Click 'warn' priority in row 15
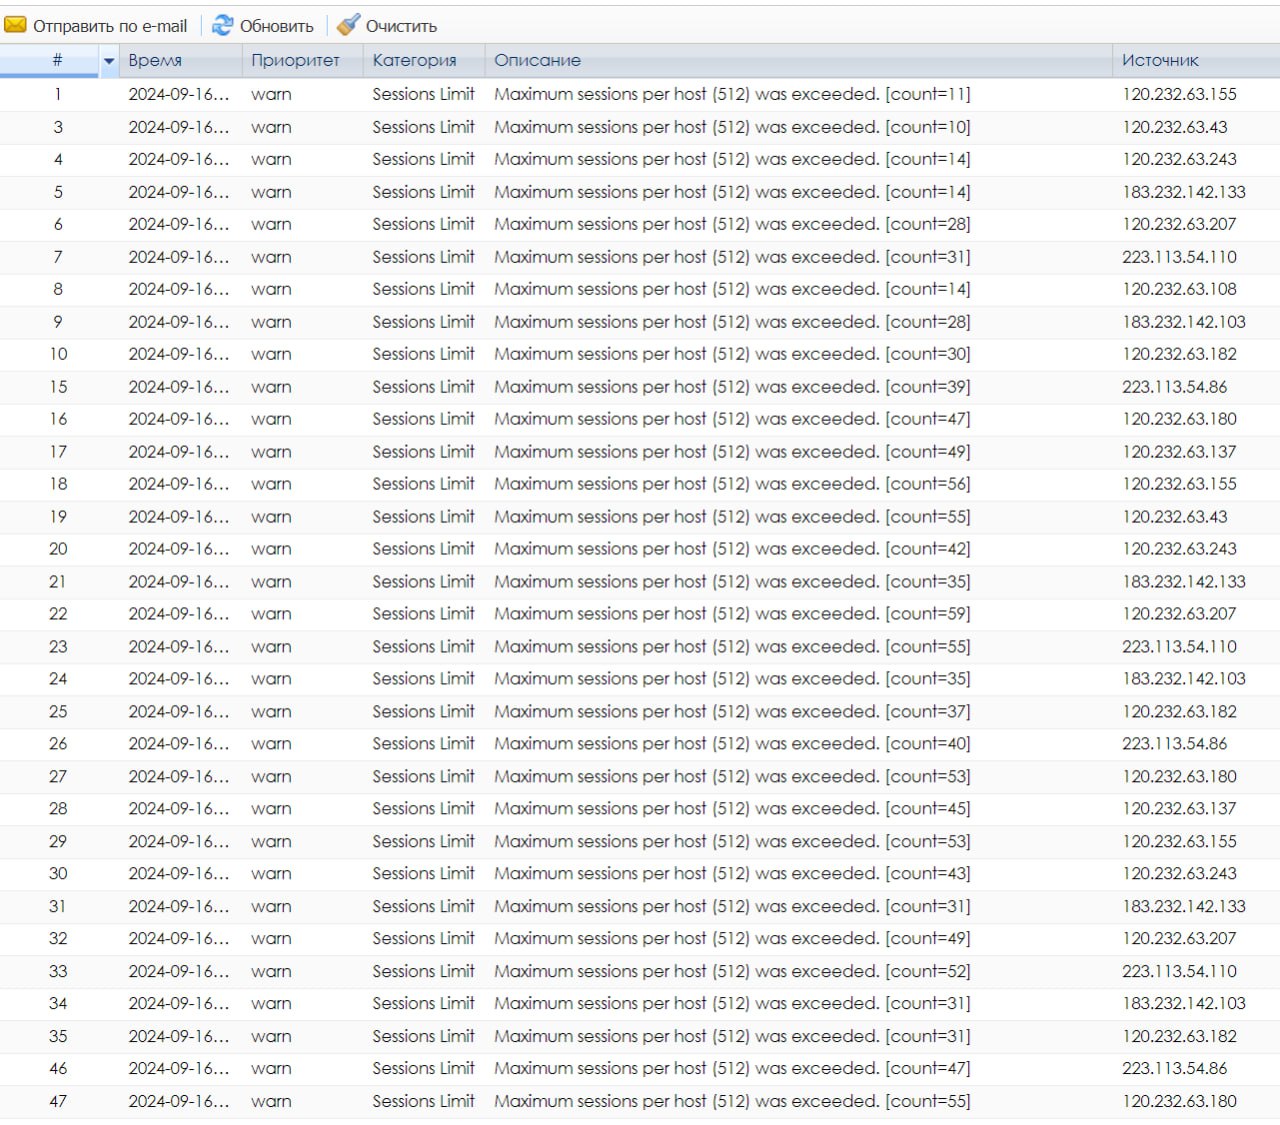This screenshot has height=1125, width=1280. click(271, 387)
